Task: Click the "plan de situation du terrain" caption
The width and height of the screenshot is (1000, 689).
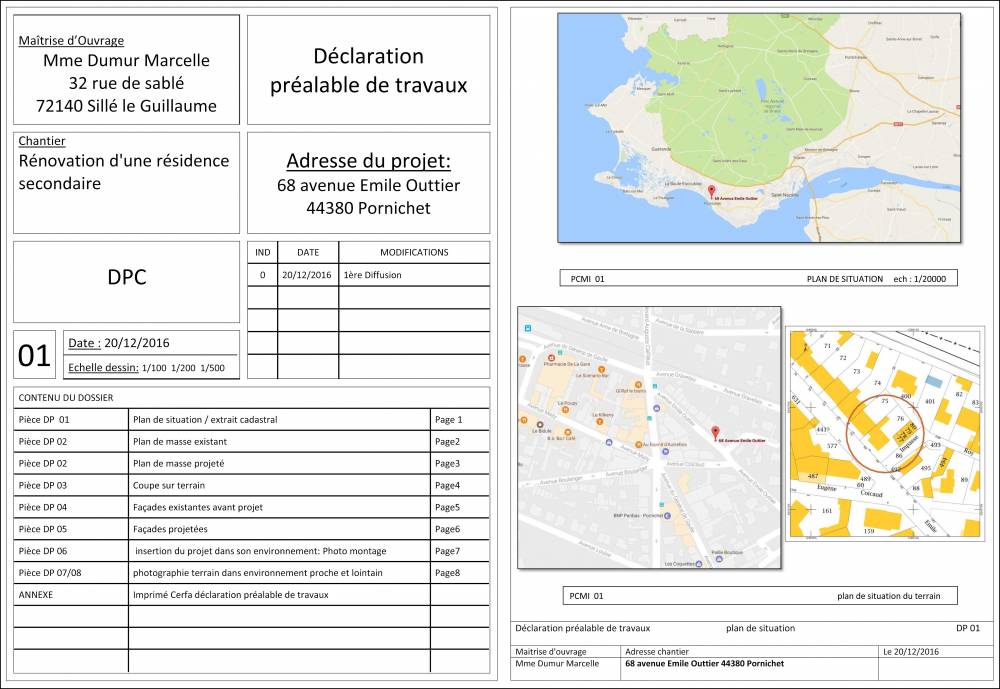Action: click(x=889, y=596)
